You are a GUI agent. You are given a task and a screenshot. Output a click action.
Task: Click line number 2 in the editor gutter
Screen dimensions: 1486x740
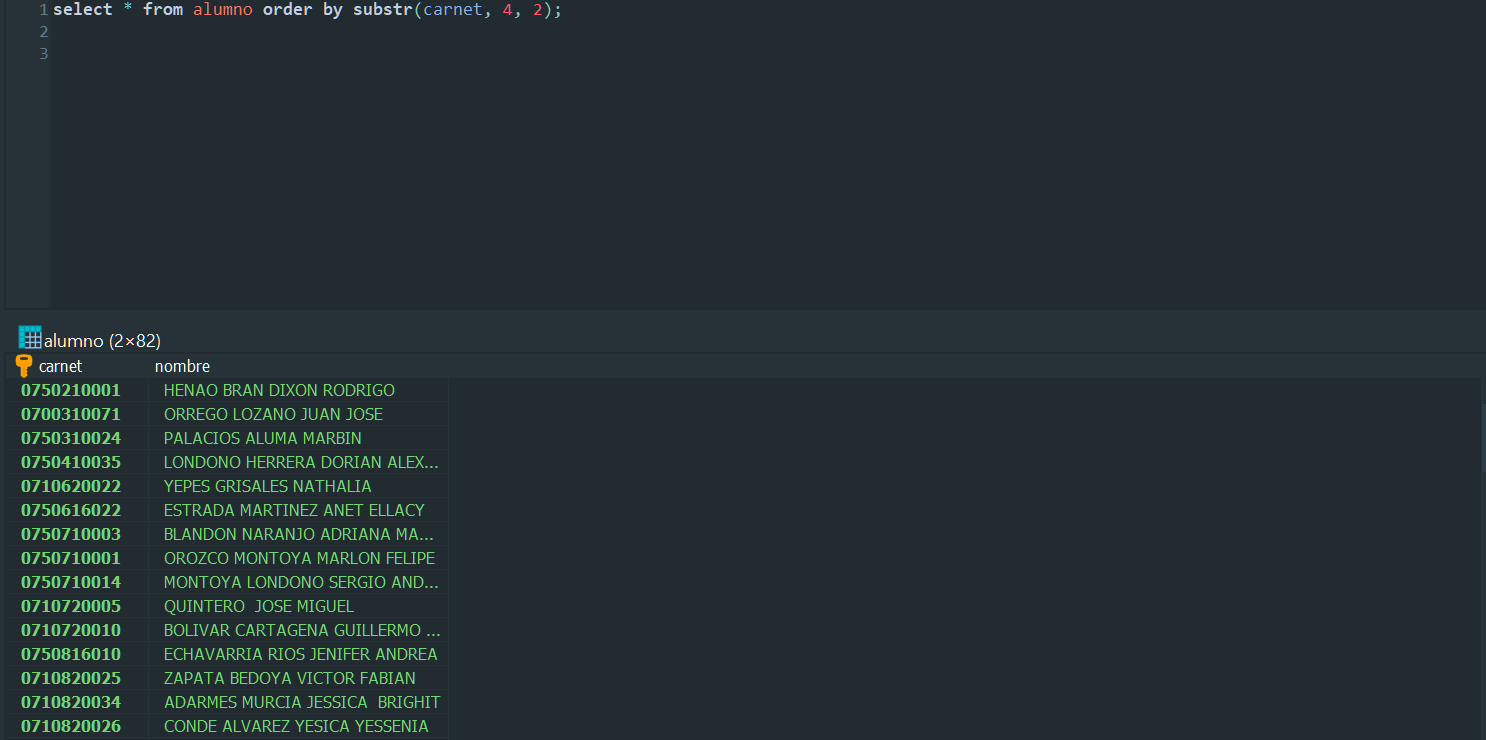point(43,32)
